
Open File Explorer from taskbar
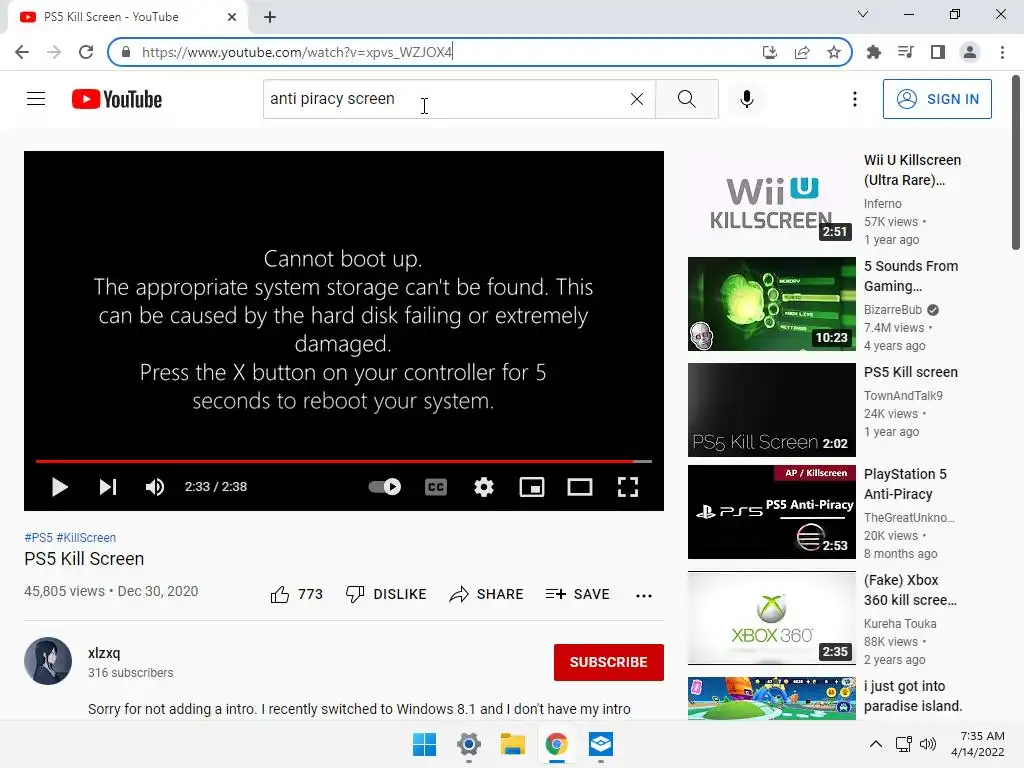point(513,744)
